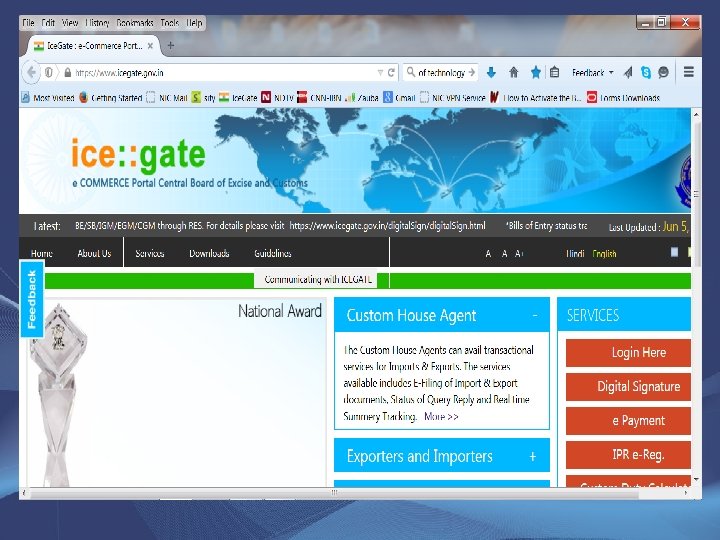Open the Downloads nav item
This screenshot has width=720, height=540.
[209, 253]
